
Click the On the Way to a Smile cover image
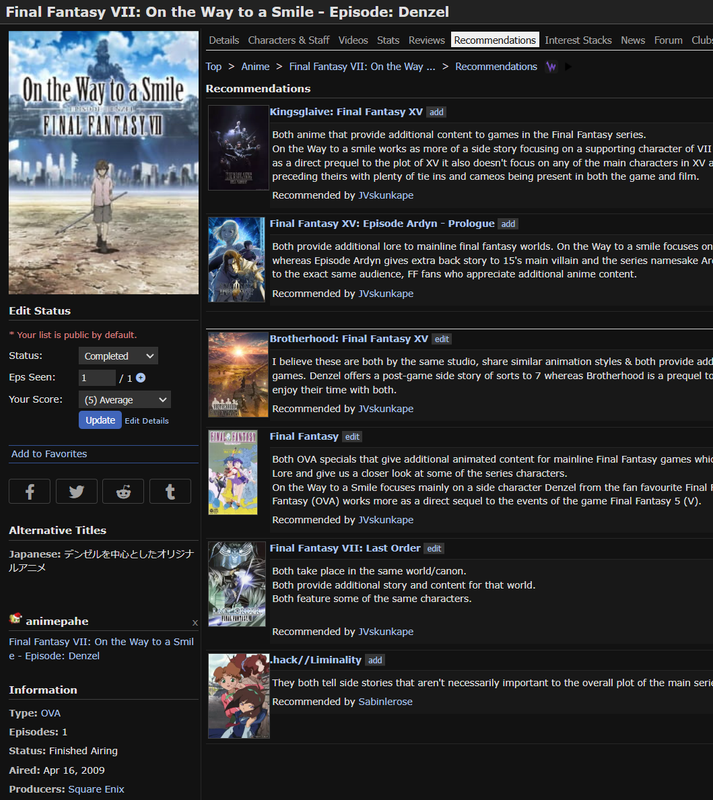(x=104, y=162)
